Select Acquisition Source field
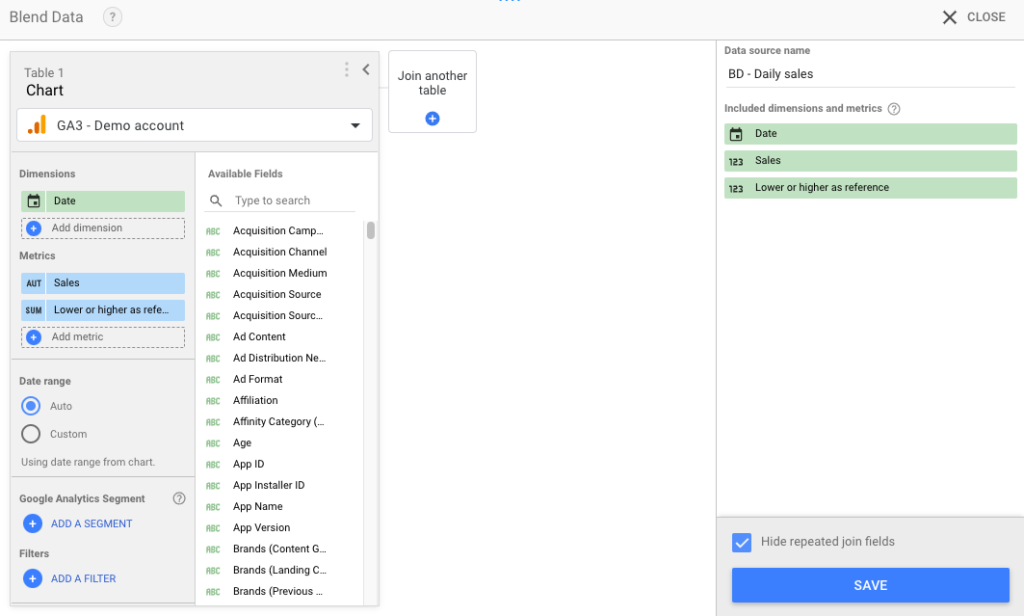 tap(279, 294)
